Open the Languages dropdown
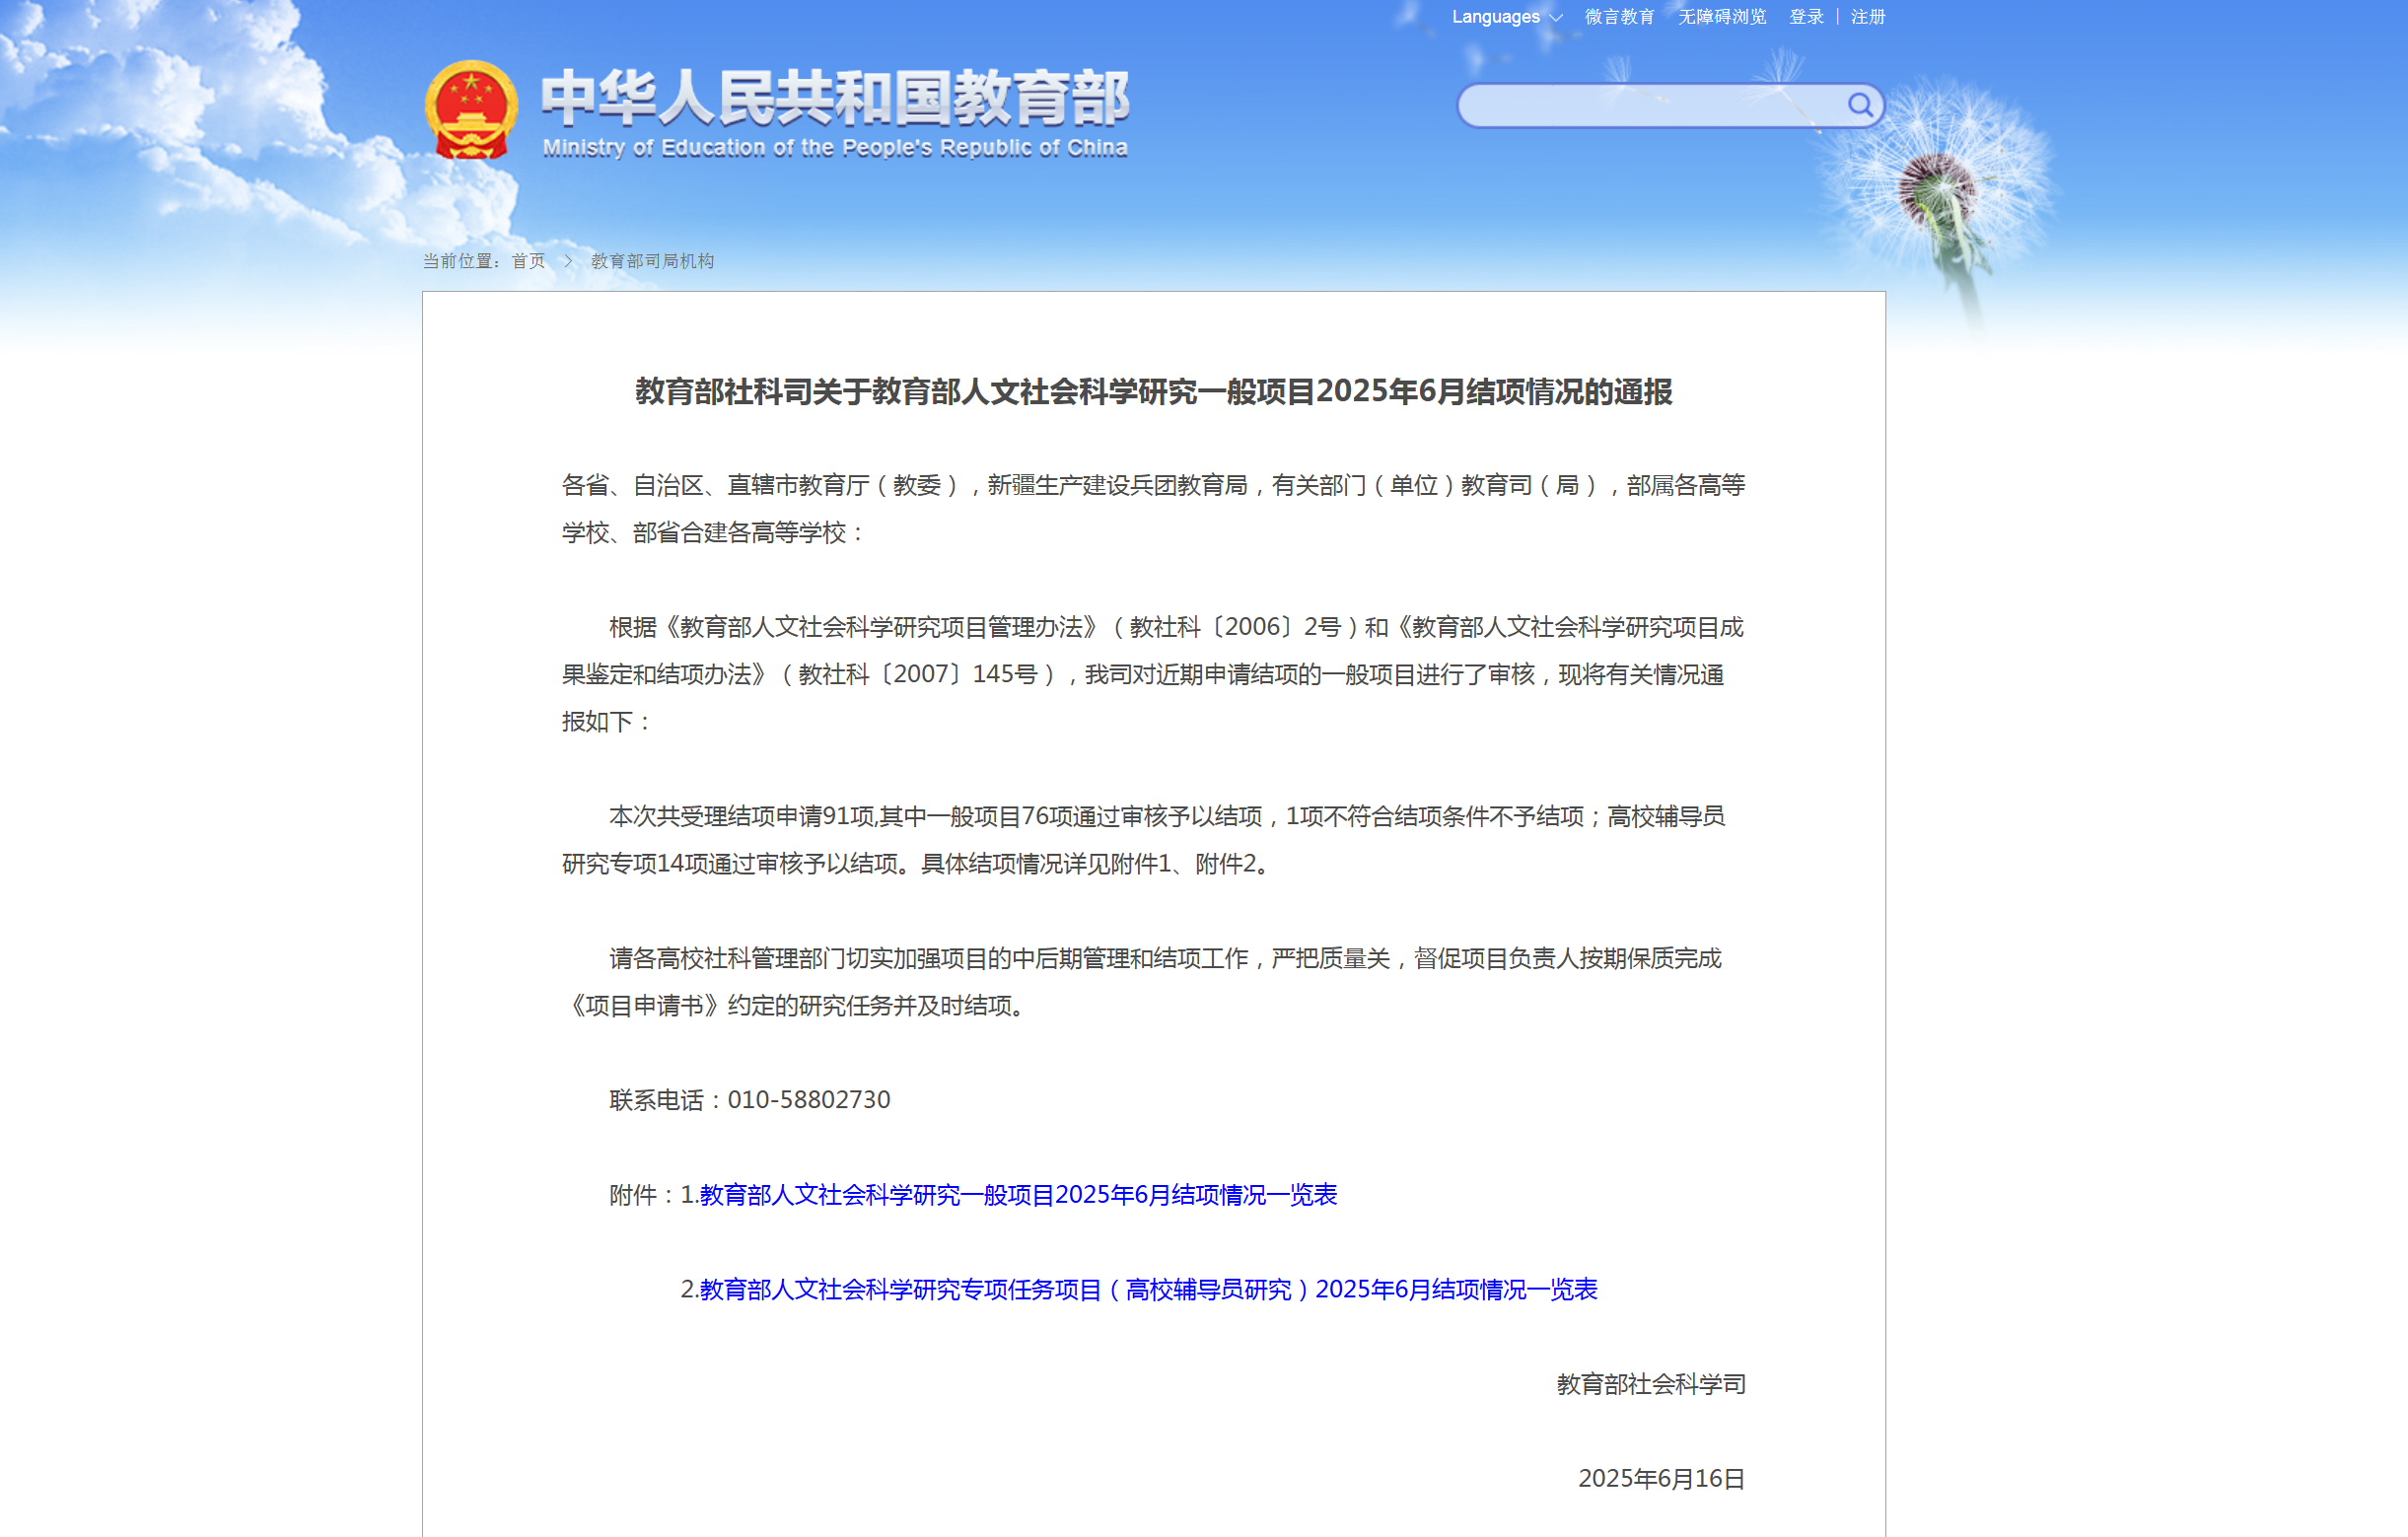 (1495, 17)
